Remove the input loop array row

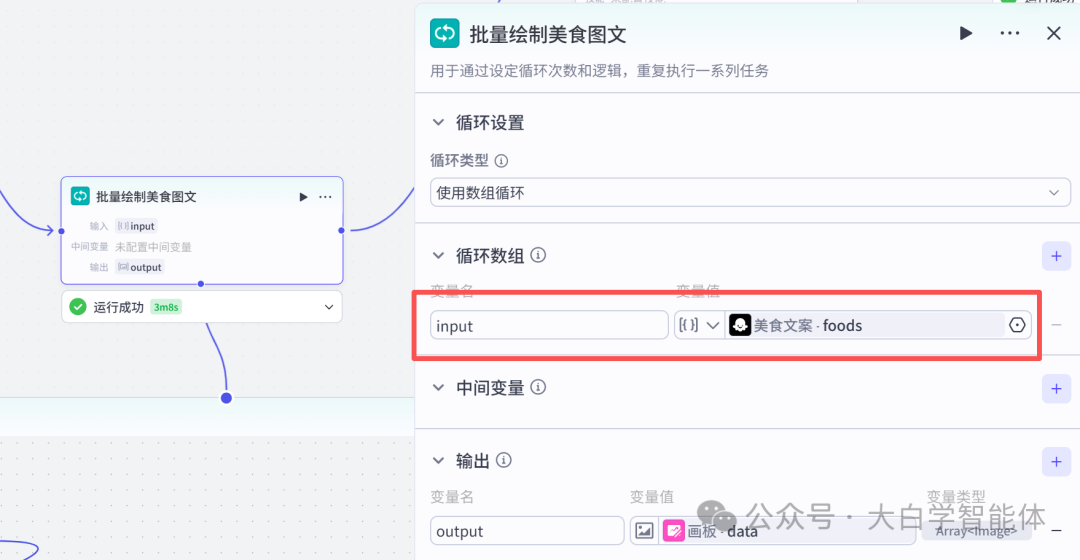pyautogui.click(x=1056, y=325)
